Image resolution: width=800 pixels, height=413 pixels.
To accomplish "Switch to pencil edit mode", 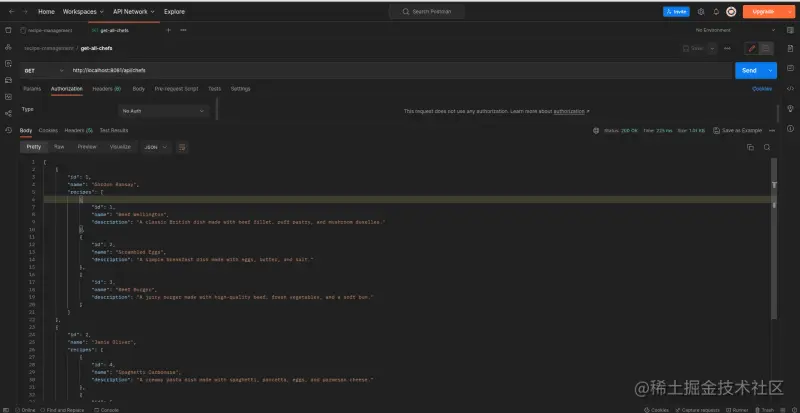I will (752, 48).
